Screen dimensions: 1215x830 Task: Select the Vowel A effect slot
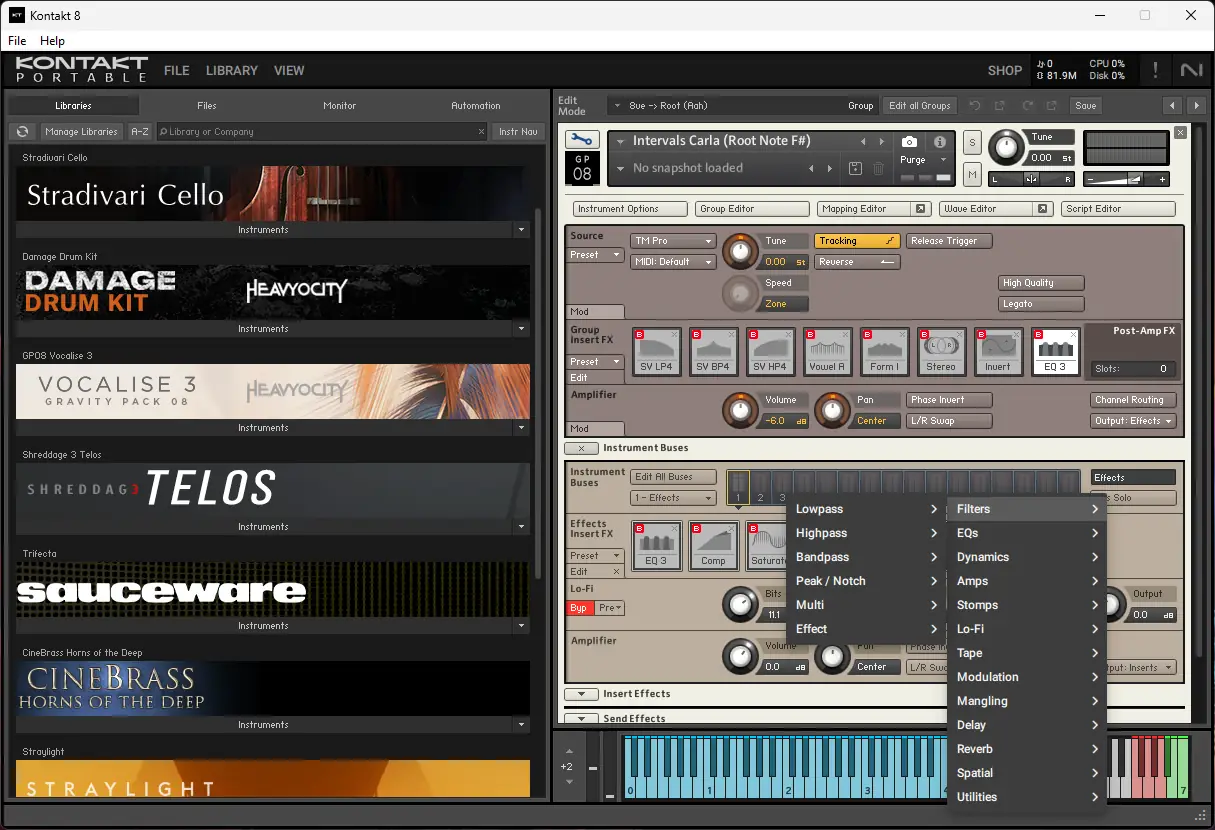click(827, 351)
